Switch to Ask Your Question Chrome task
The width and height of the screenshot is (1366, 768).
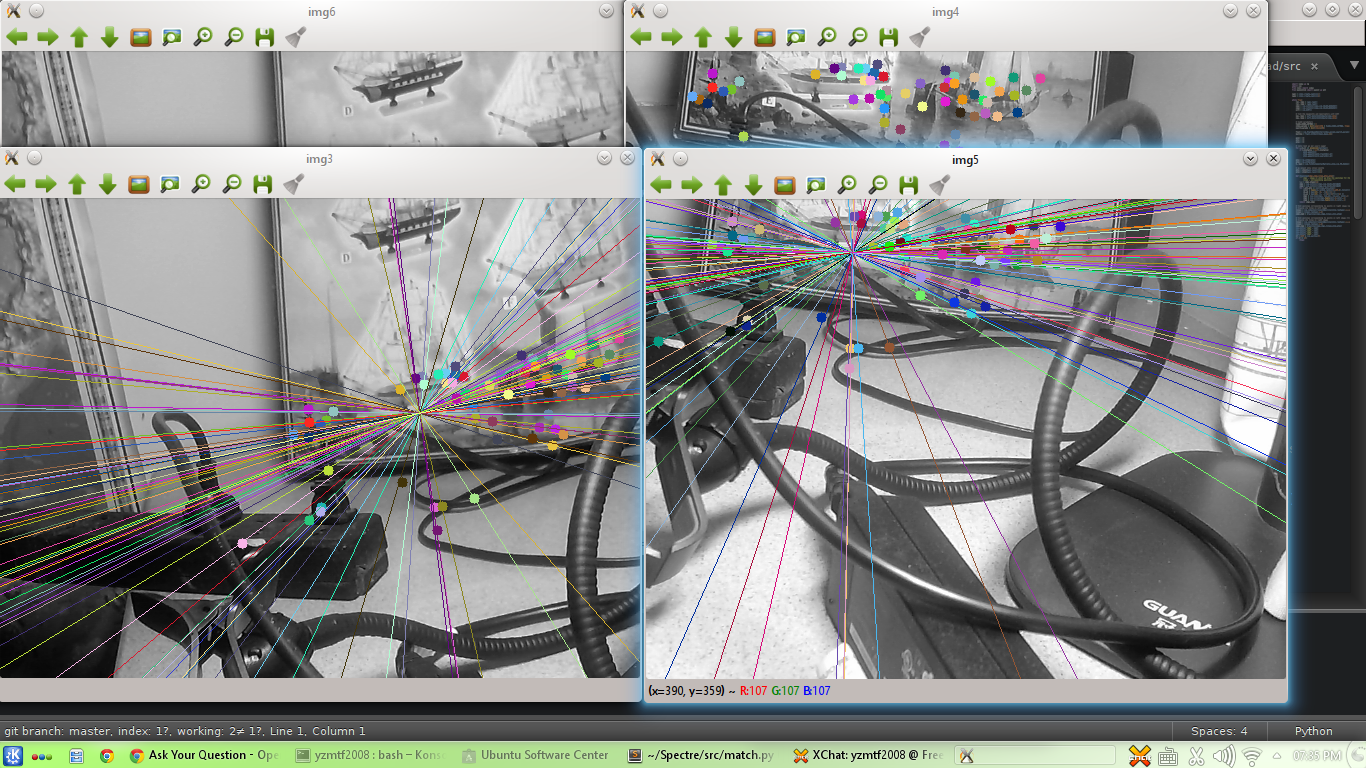[204, 755]
